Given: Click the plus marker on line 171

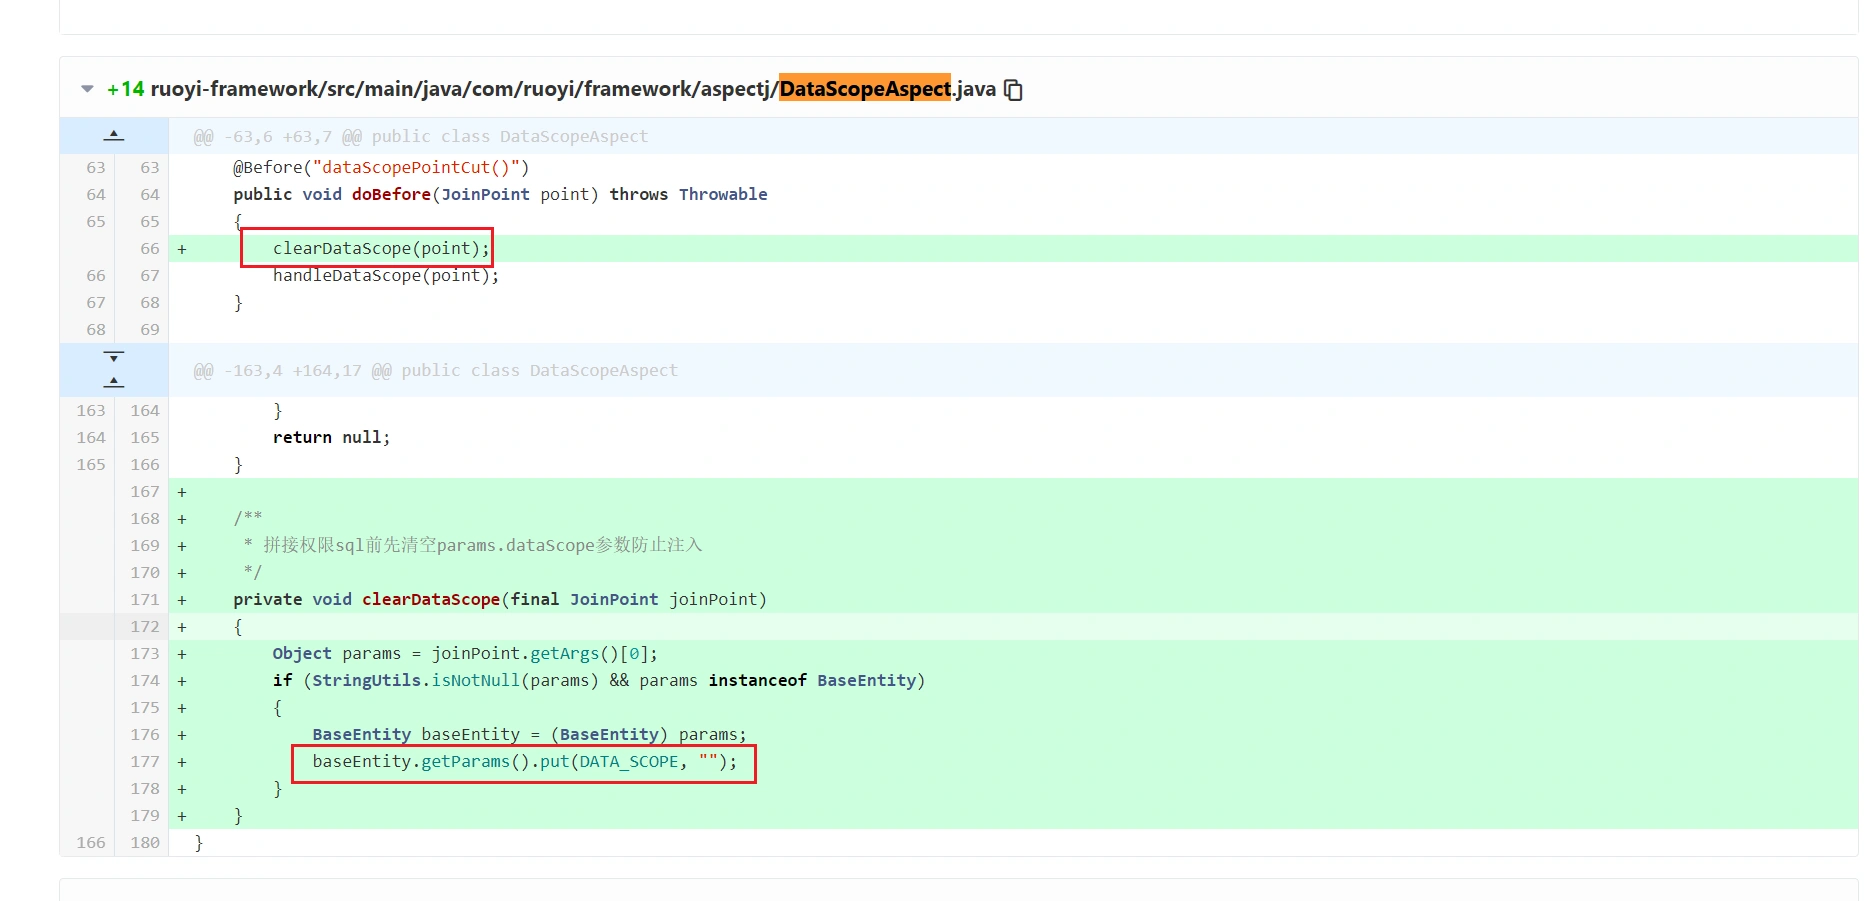Looking at the screenshot, I should tap(182, 600).
